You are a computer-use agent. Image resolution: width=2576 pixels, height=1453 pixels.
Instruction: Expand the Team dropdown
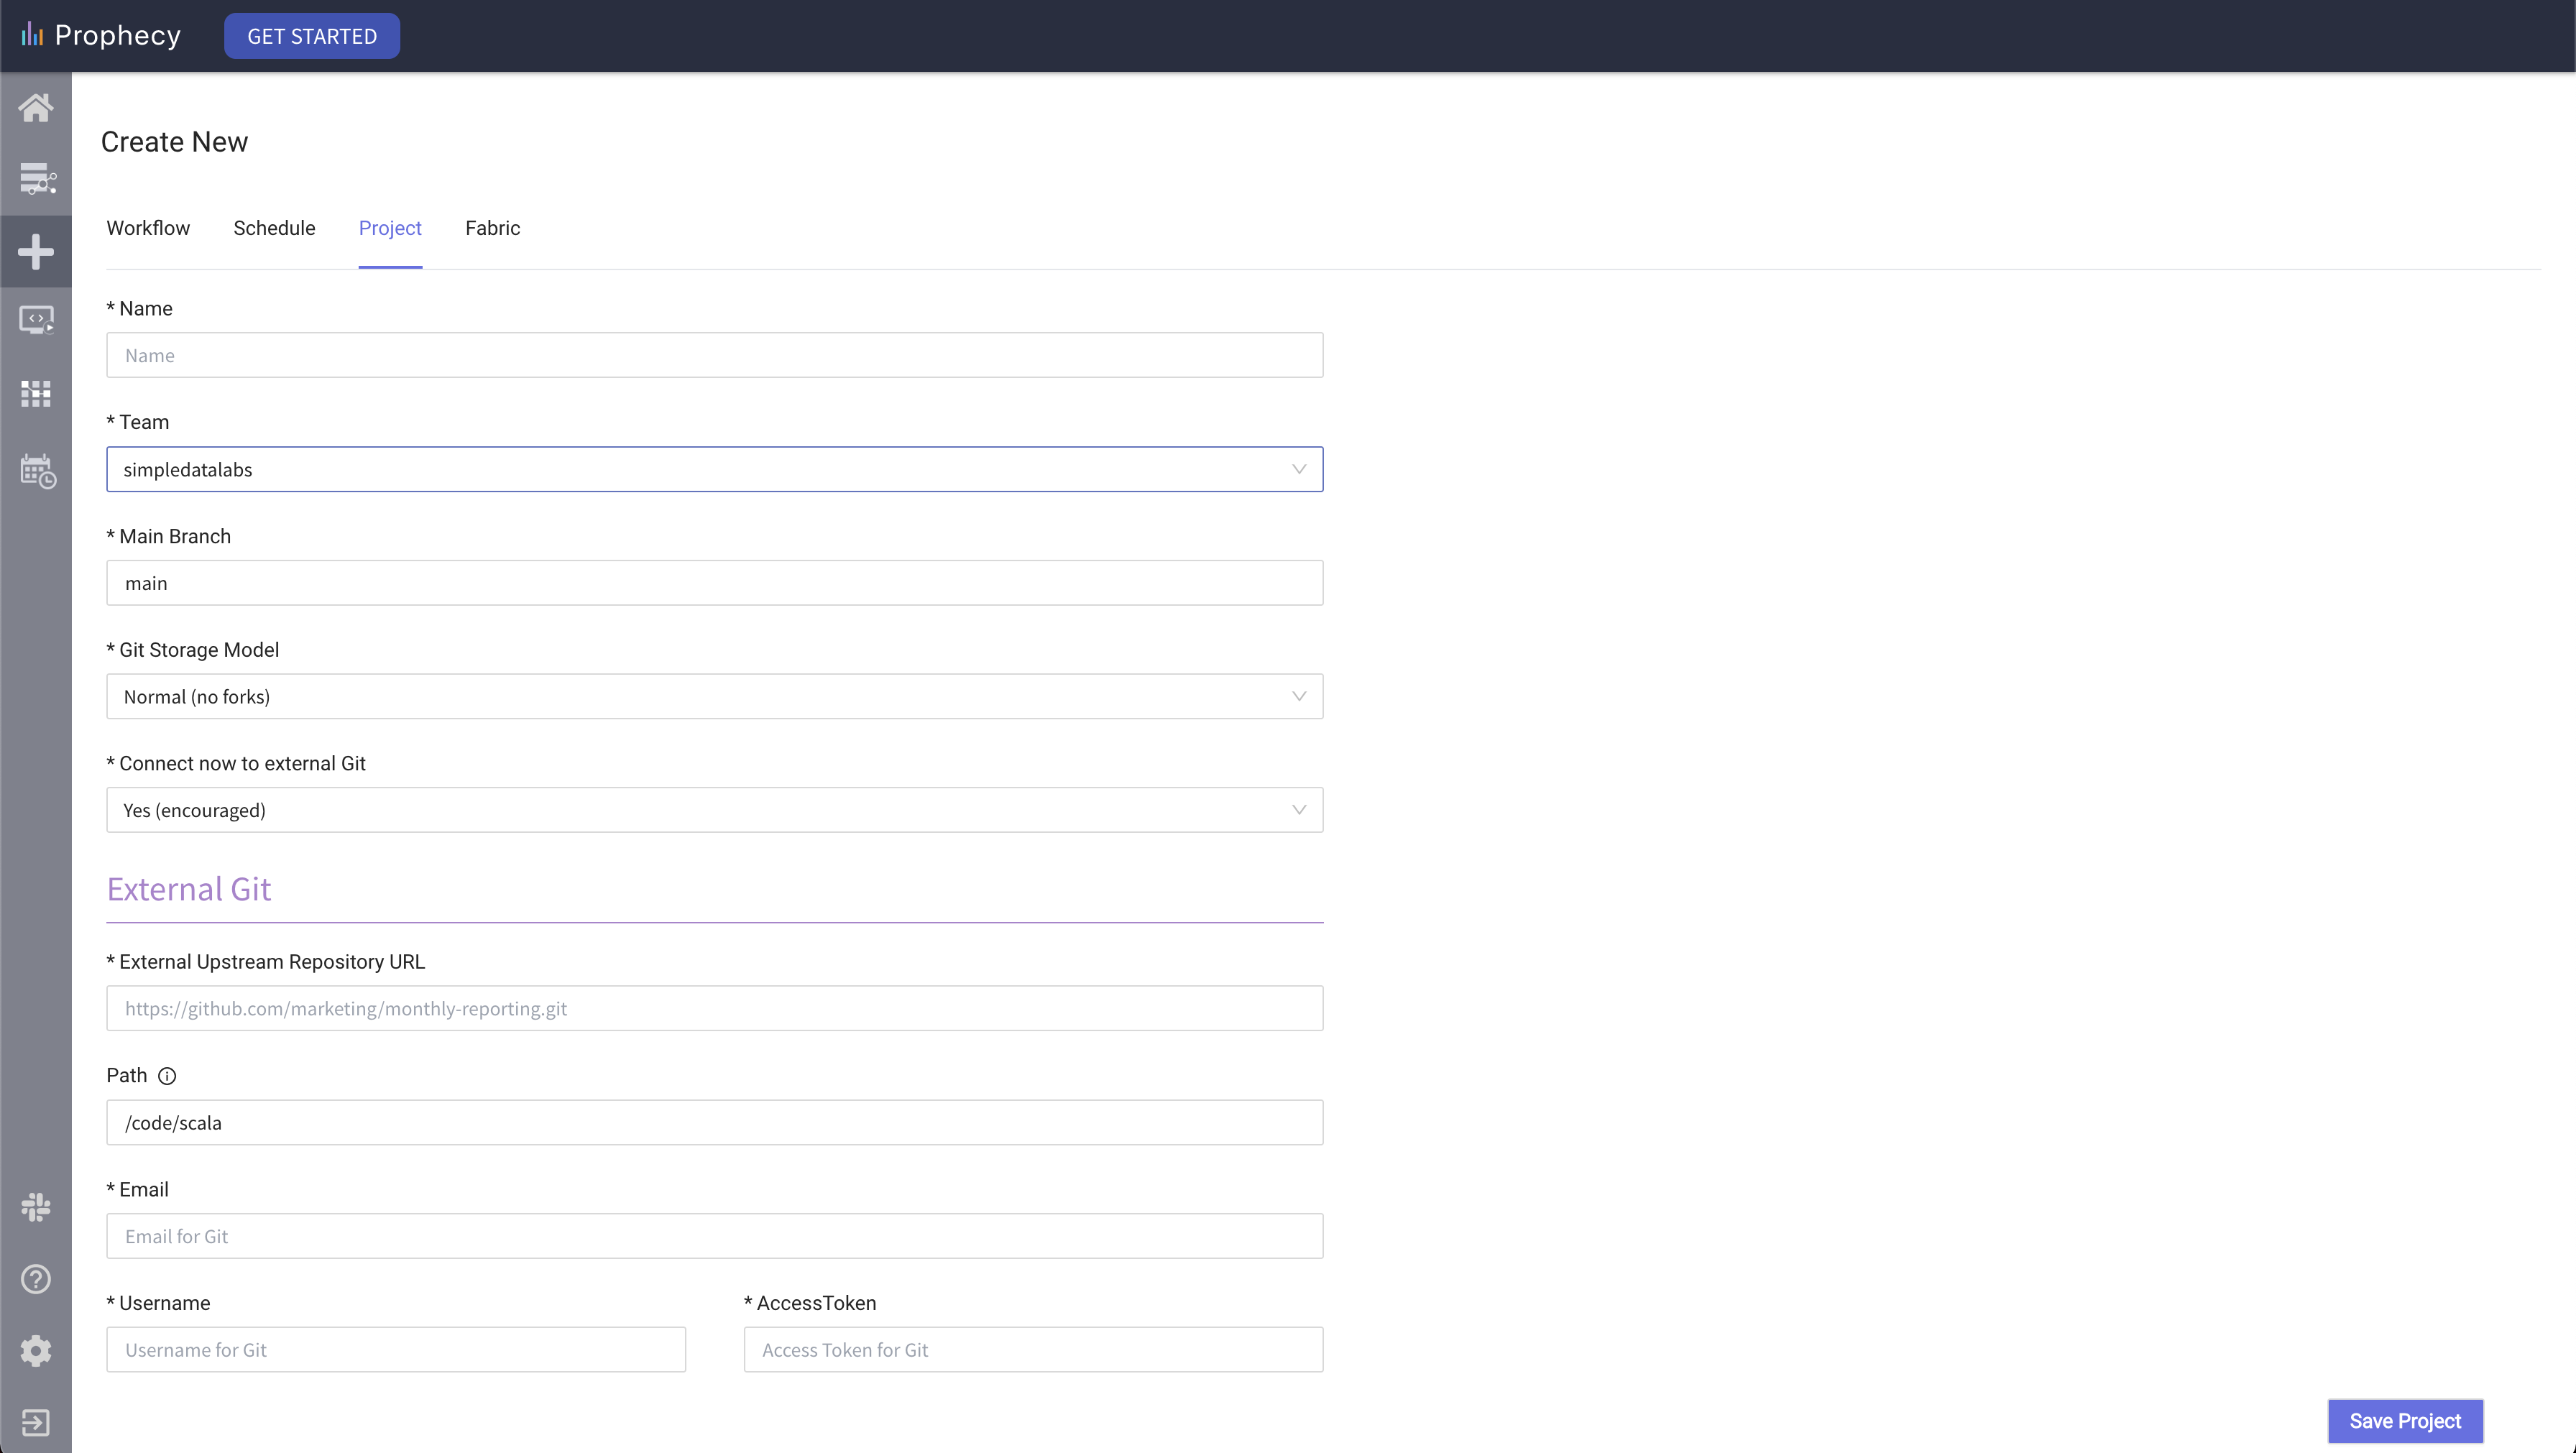tap(714, 469)
